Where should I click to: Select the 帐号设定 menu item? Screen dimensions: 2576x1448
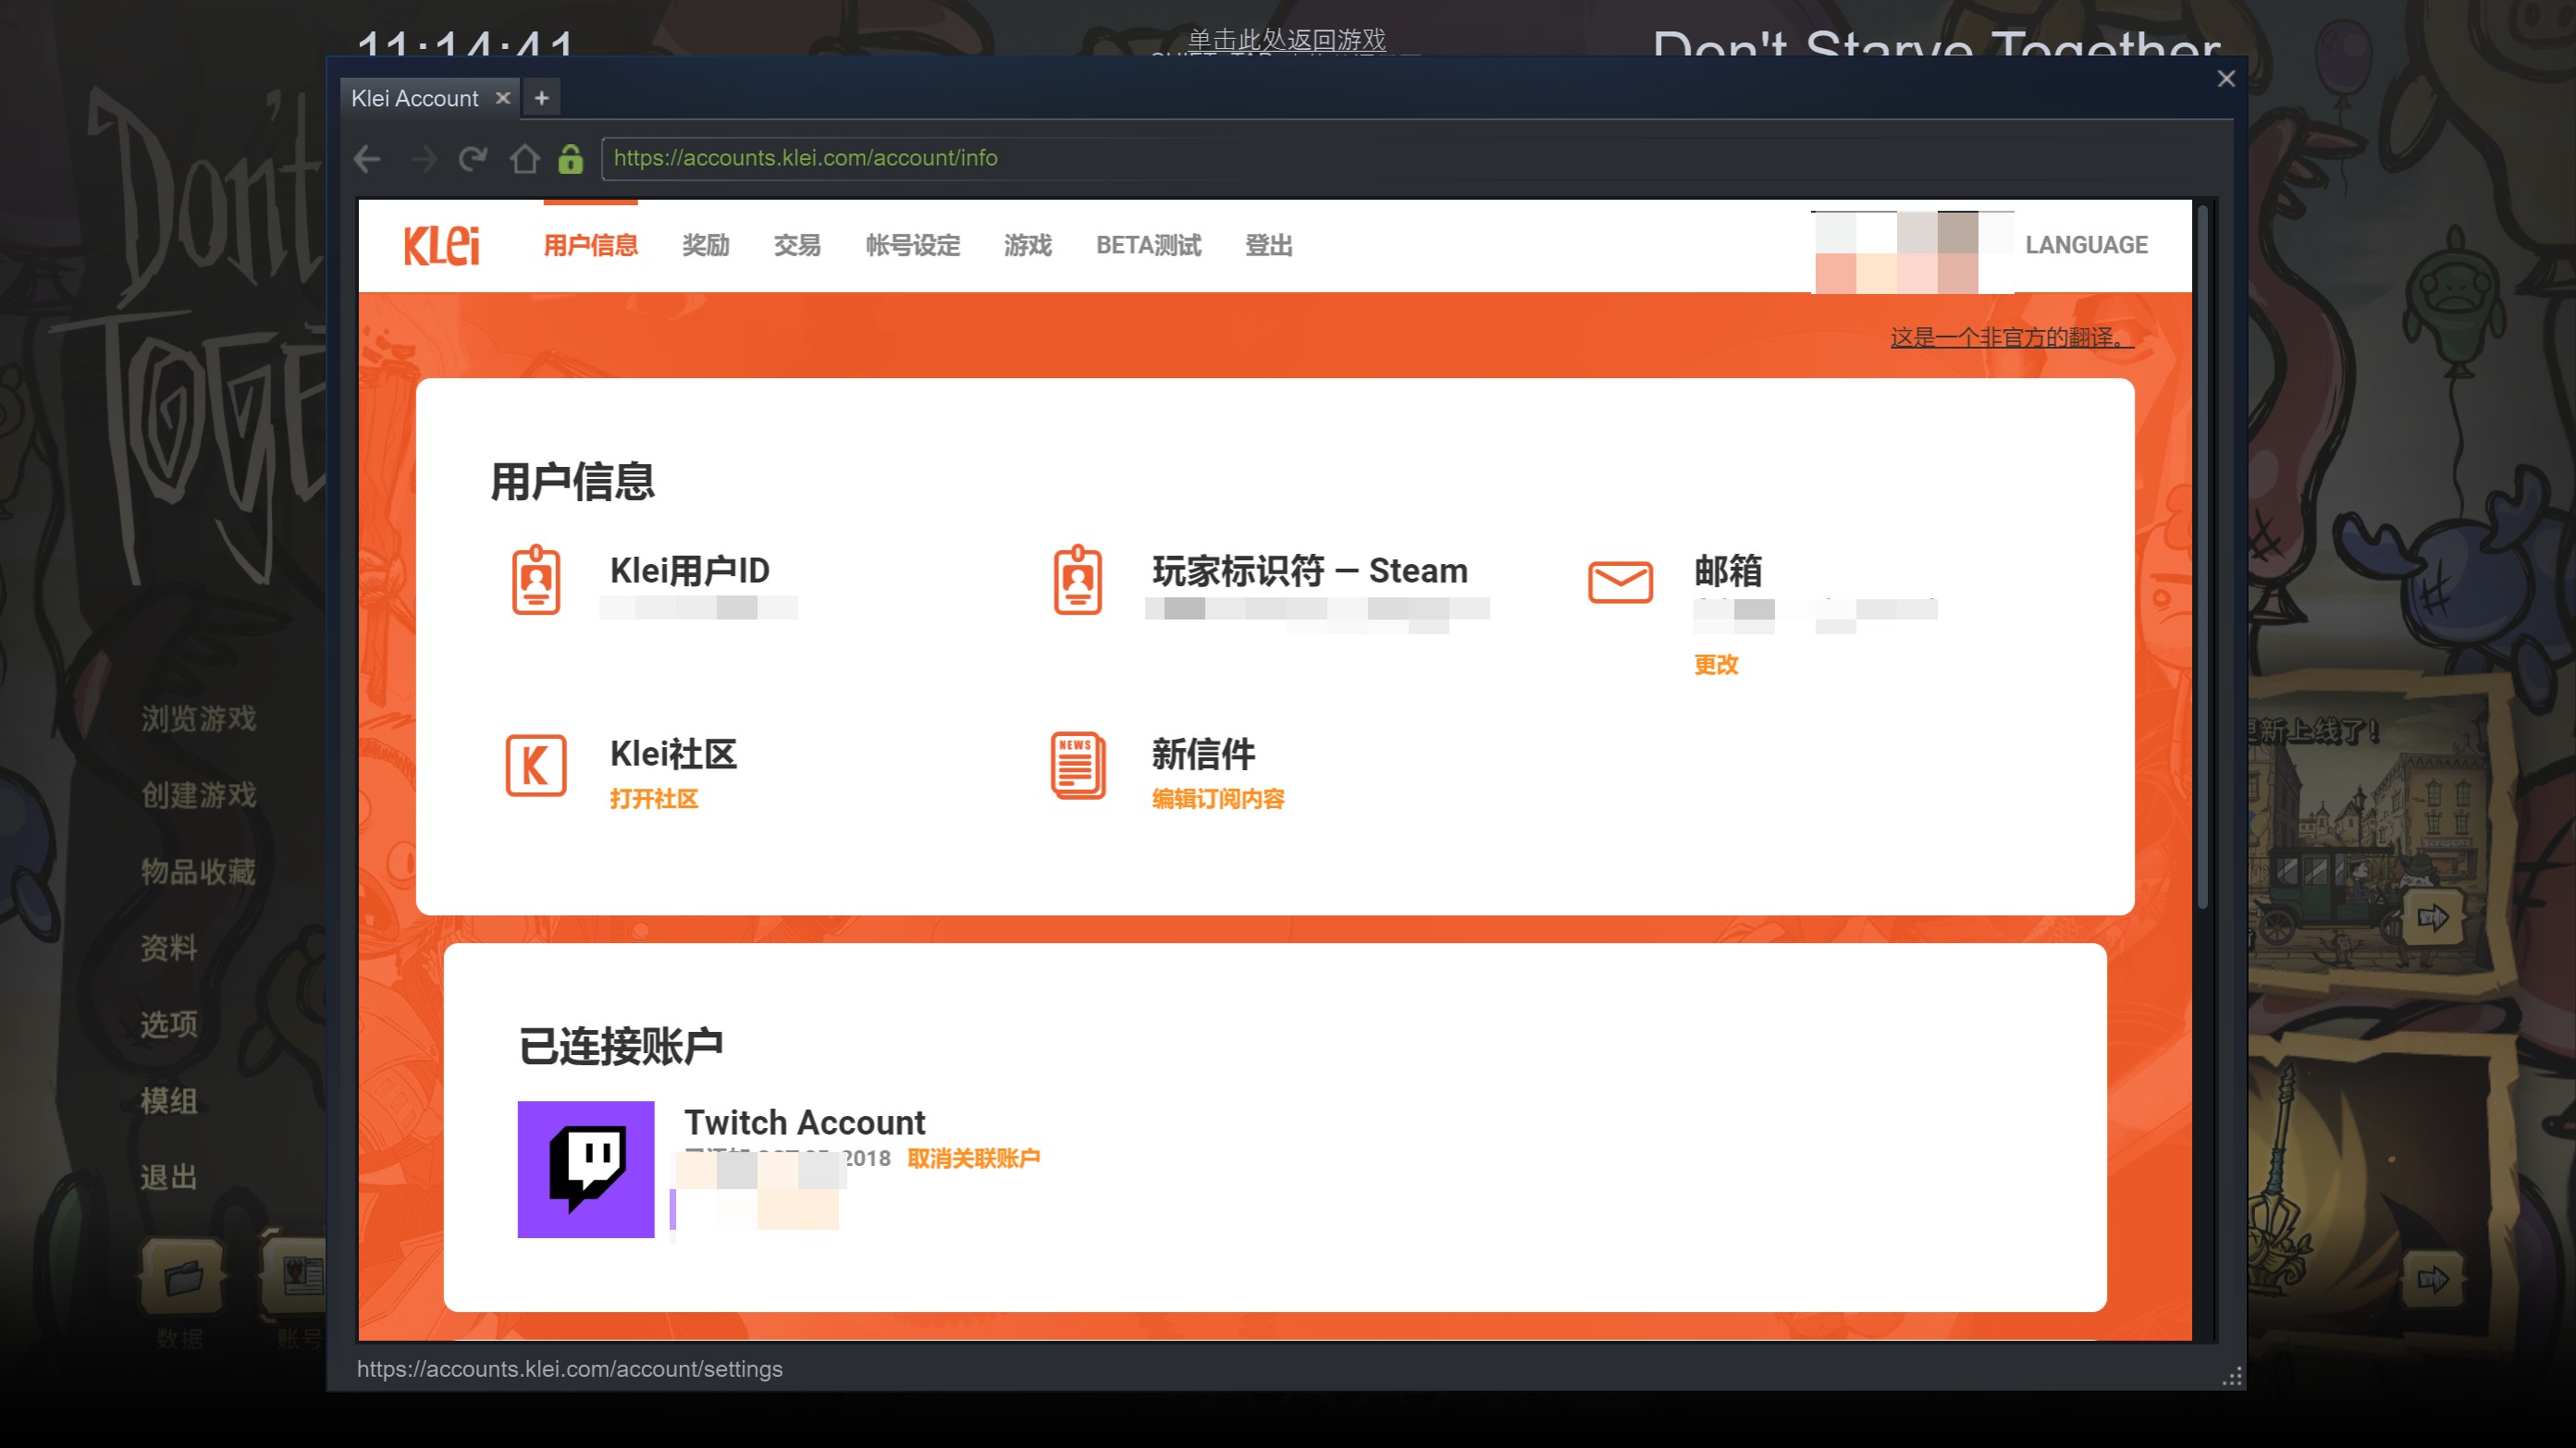[x=911, y=246]
